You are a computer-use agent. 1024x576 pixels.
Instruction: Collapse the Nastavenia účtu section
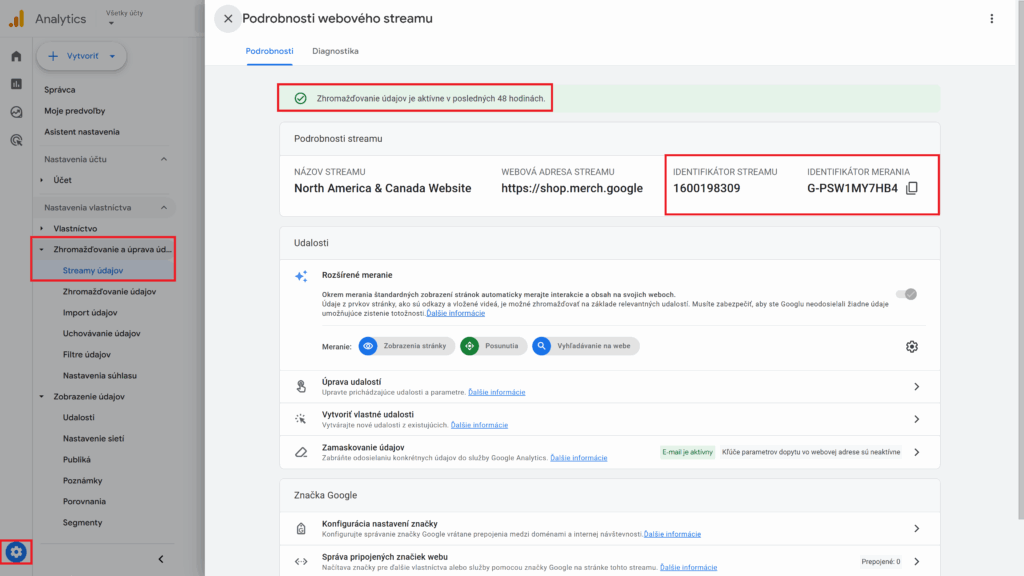164,159
